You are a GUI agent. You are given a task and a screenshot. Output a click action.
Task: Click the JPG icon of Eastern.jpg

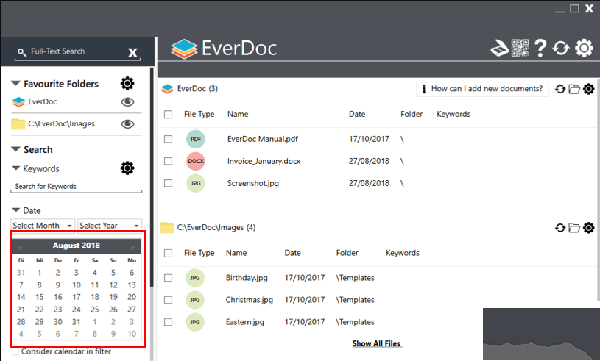click(195, 322)
